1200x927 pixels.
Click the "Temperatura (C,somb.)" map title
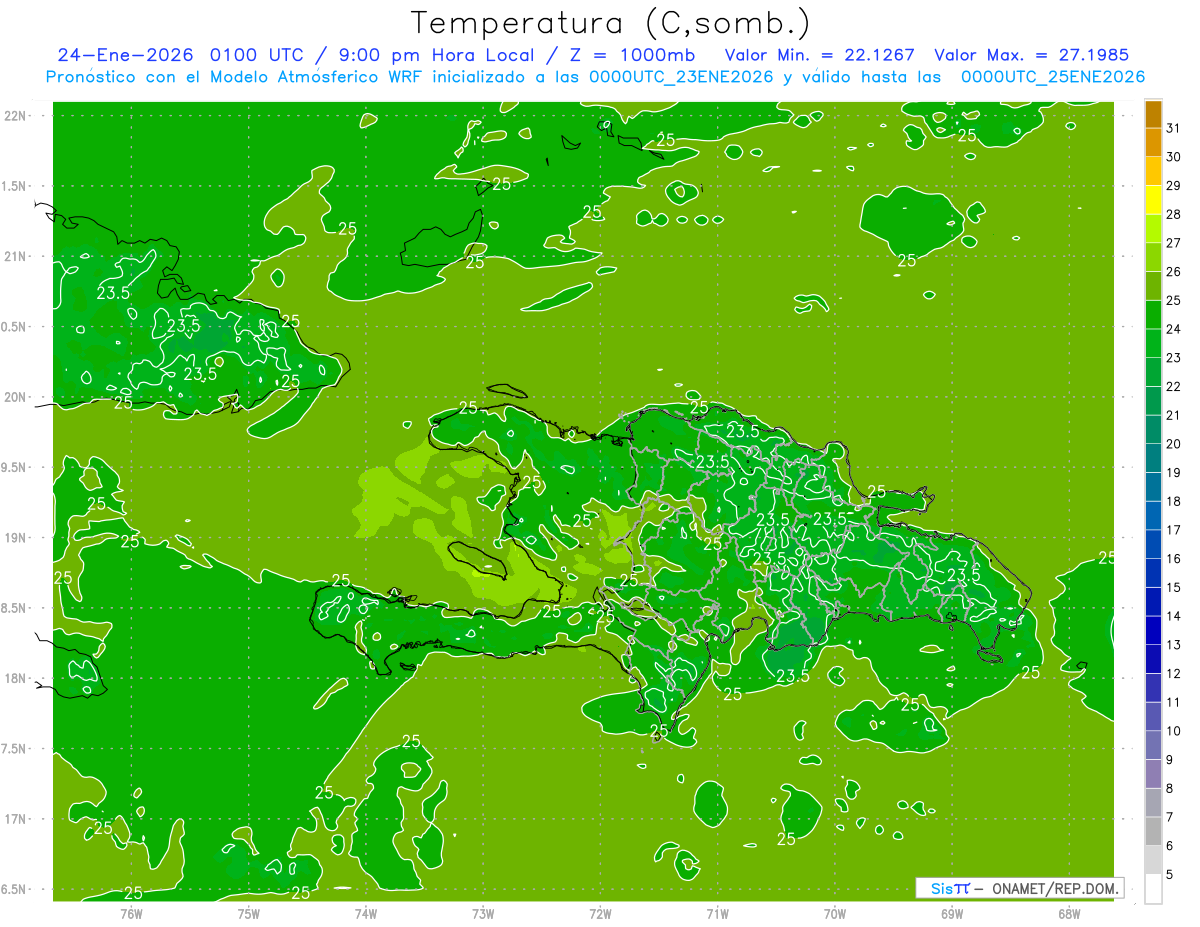click(610, 22)
